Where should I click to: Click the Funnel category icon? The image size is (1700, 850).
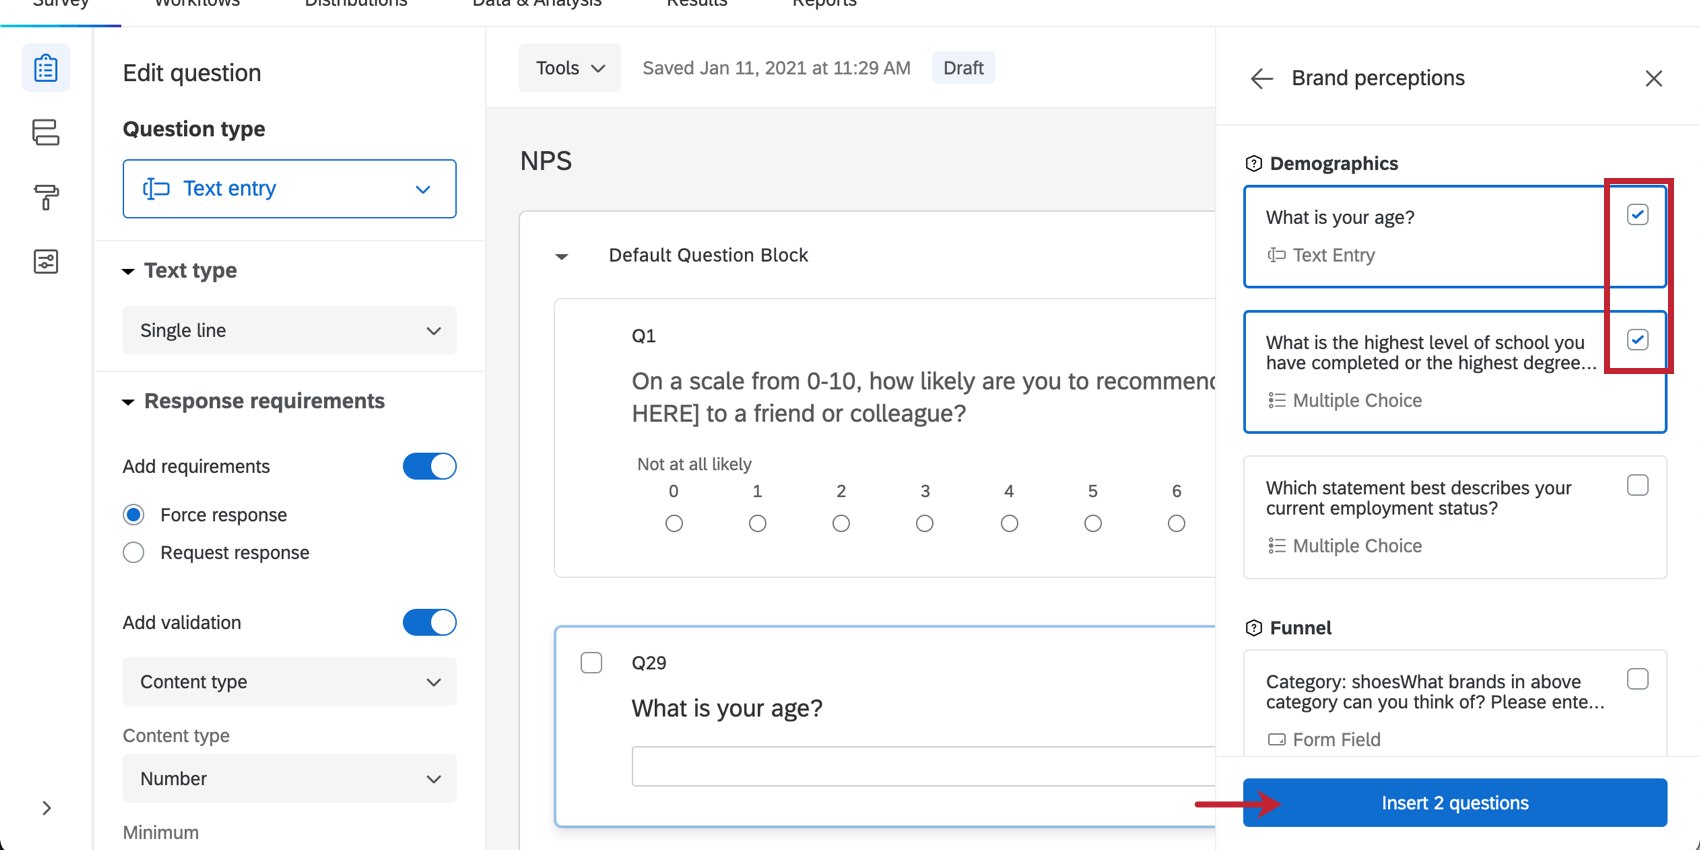pos(1254,628)
